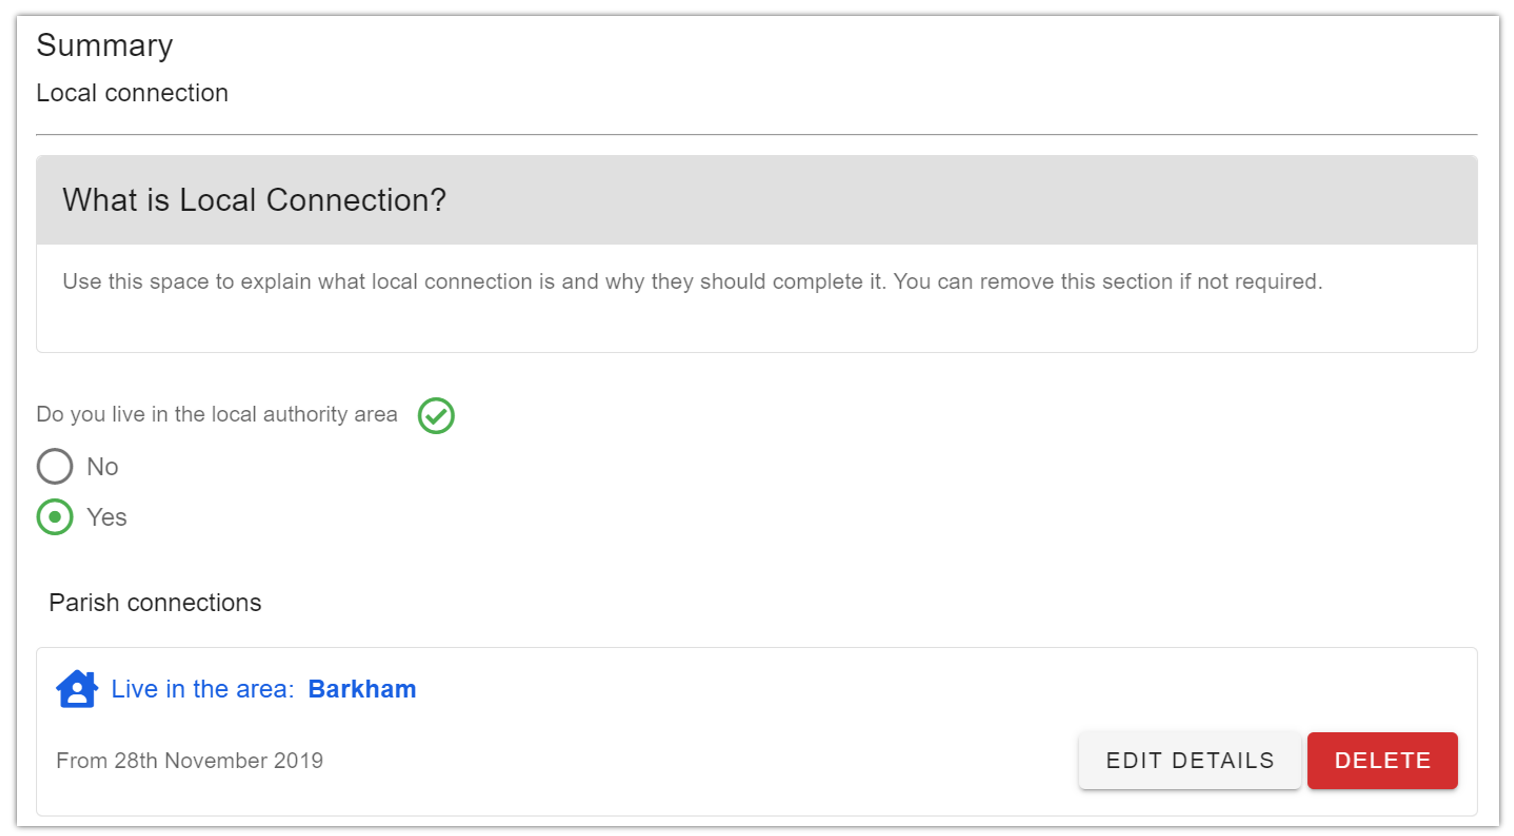This screenshot has height=836, width=1514.
Task: Open EDIT DETAILS for Barkham connection
Action: click(x=1189, y=760)
